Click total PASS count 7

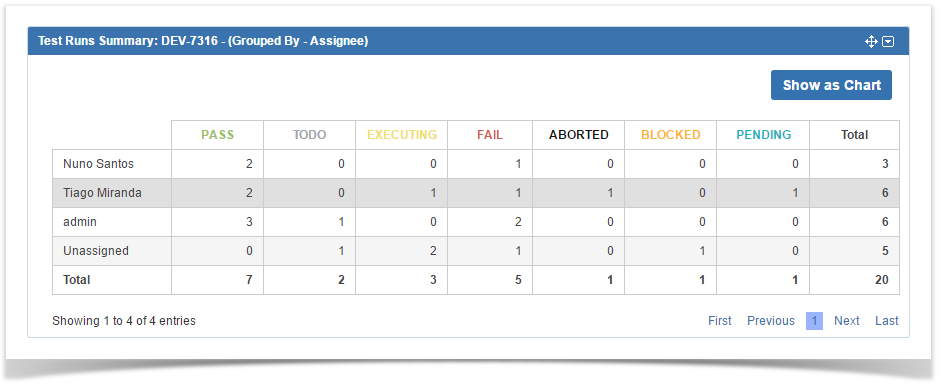(250, 280)
